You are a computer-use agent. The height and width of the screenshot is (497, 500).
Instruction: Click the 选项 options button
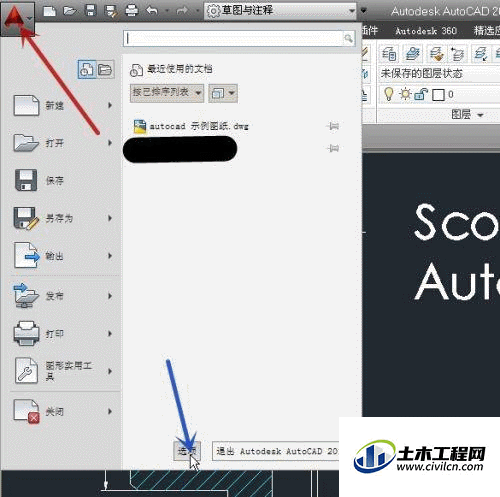187,451
